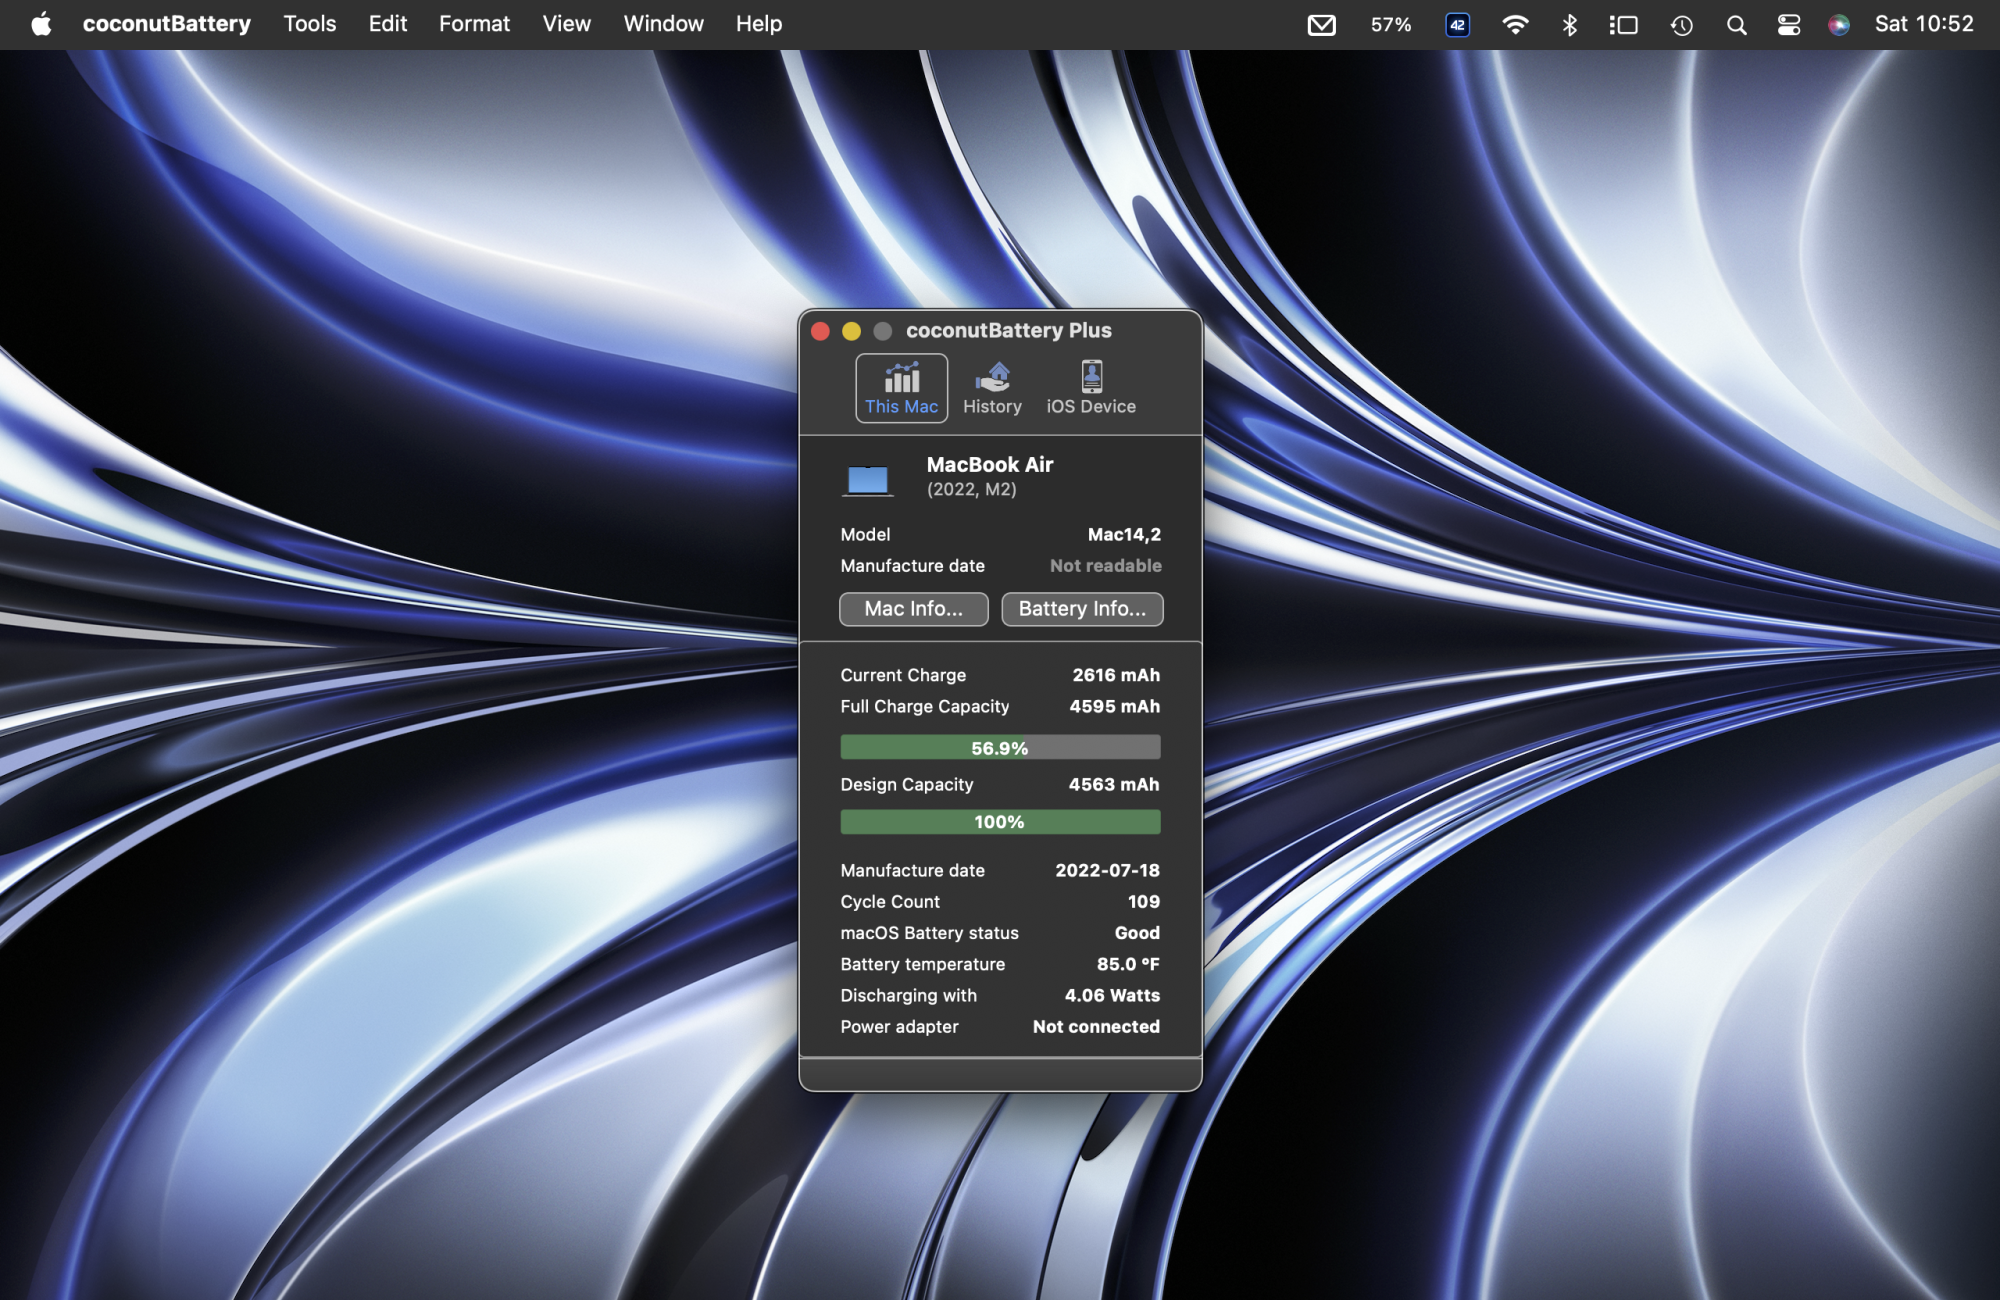
Task: Open Control Center toggles icon
Action: [x=1788, y=25]
